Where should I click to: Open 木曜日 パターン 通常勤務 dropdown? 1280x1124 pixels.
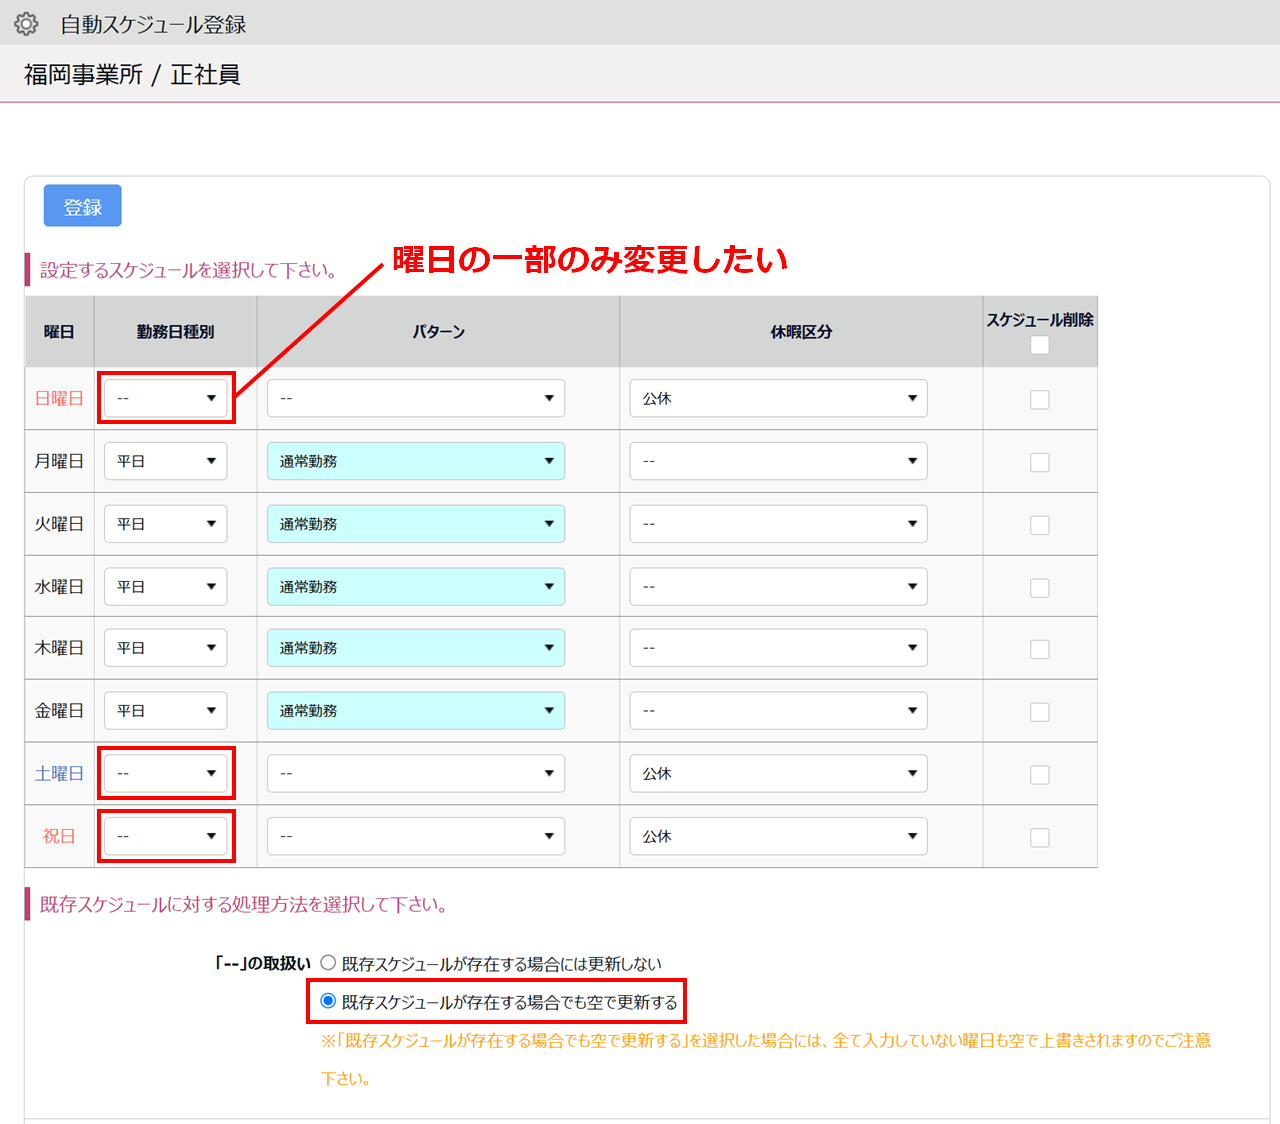click(x=416, y=648)
